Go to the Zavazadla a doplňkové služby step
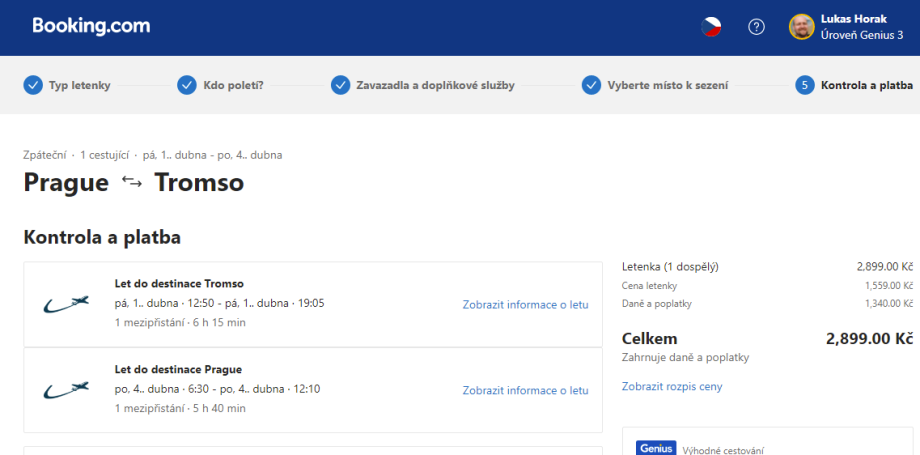 [x=435, y=85]
